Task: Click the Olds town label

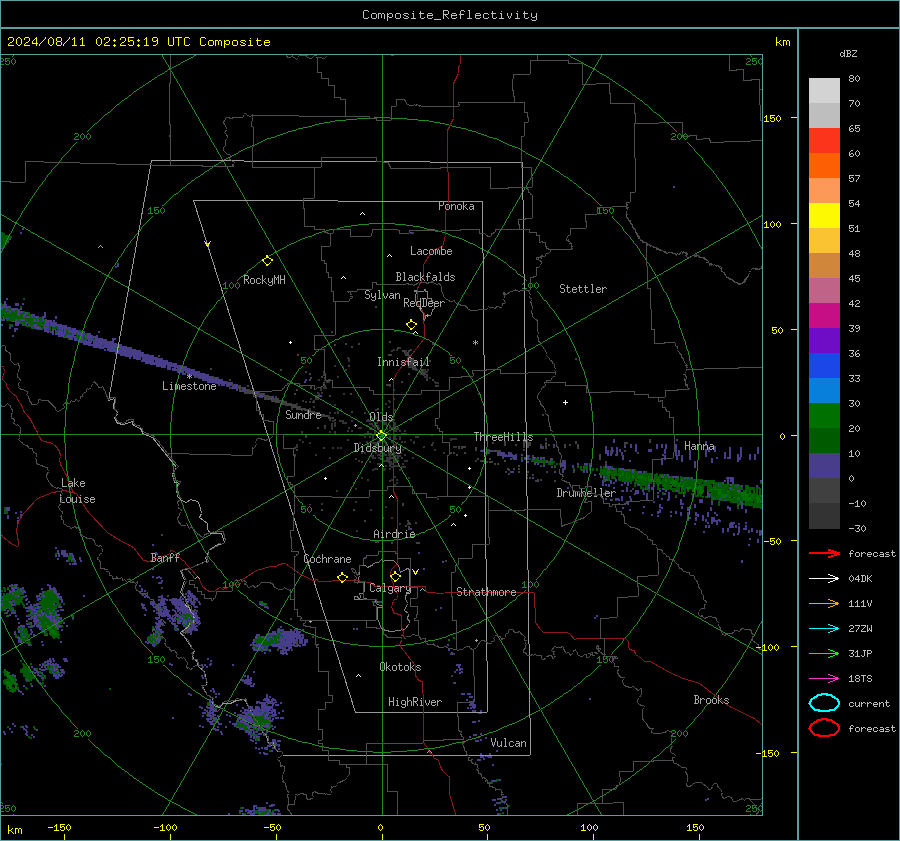Action: [381, 417]
